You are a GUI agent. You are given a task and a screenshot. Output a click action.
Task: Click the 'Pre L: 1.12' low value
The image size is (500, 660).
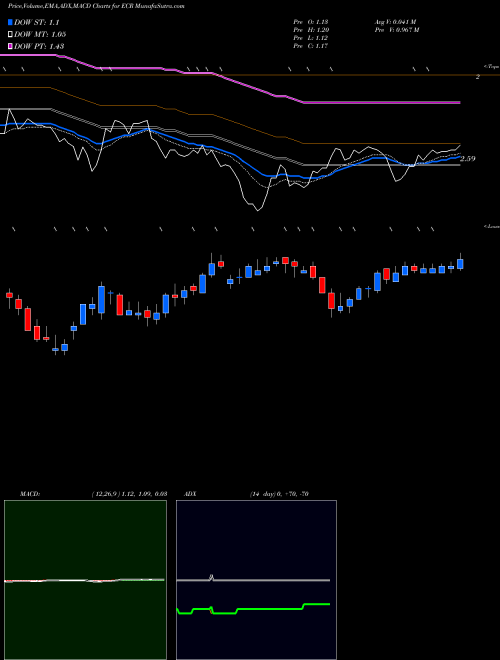point(311,38)
